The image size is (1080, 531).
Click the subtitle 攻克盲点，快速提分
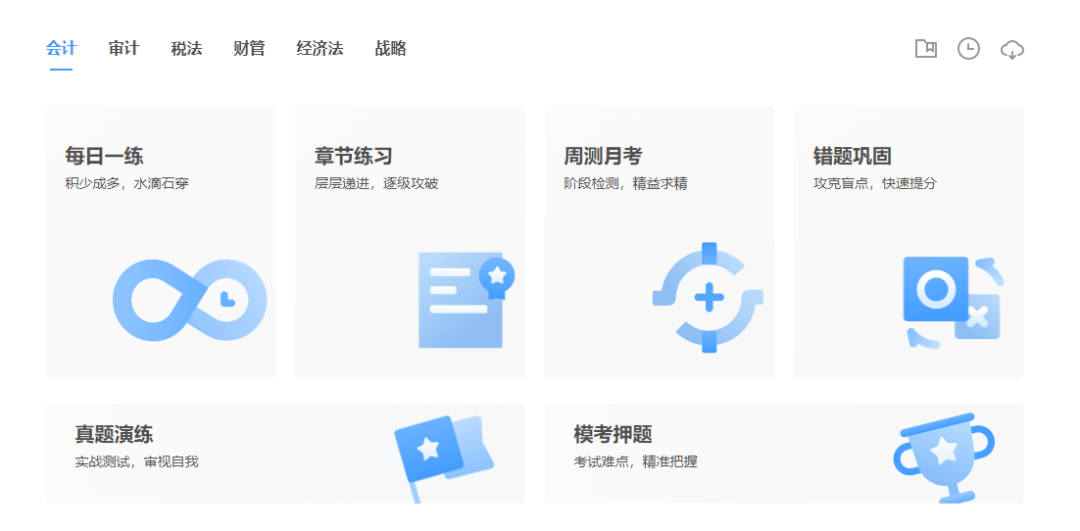pos(875,184)
